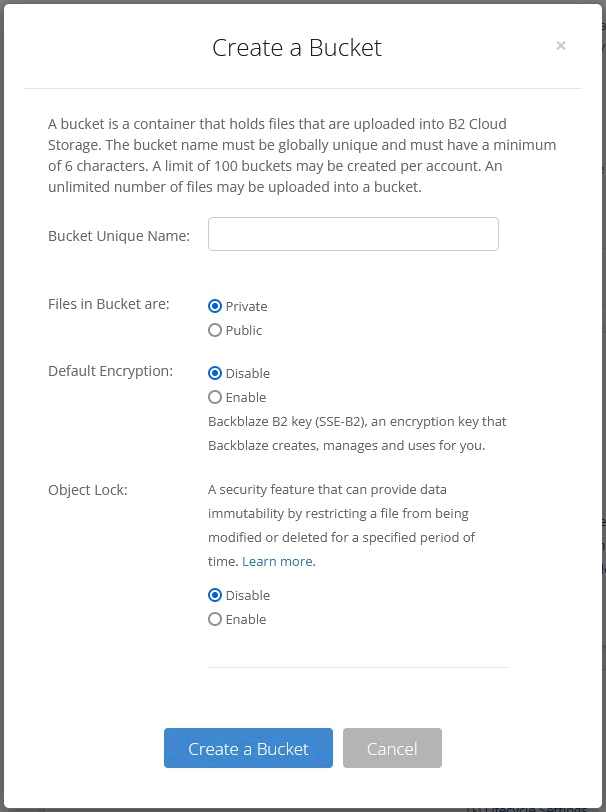606x812 pixels.
Task: Click the 'Bucket Unique Name:' label
Action: click(x=119, y=236)
